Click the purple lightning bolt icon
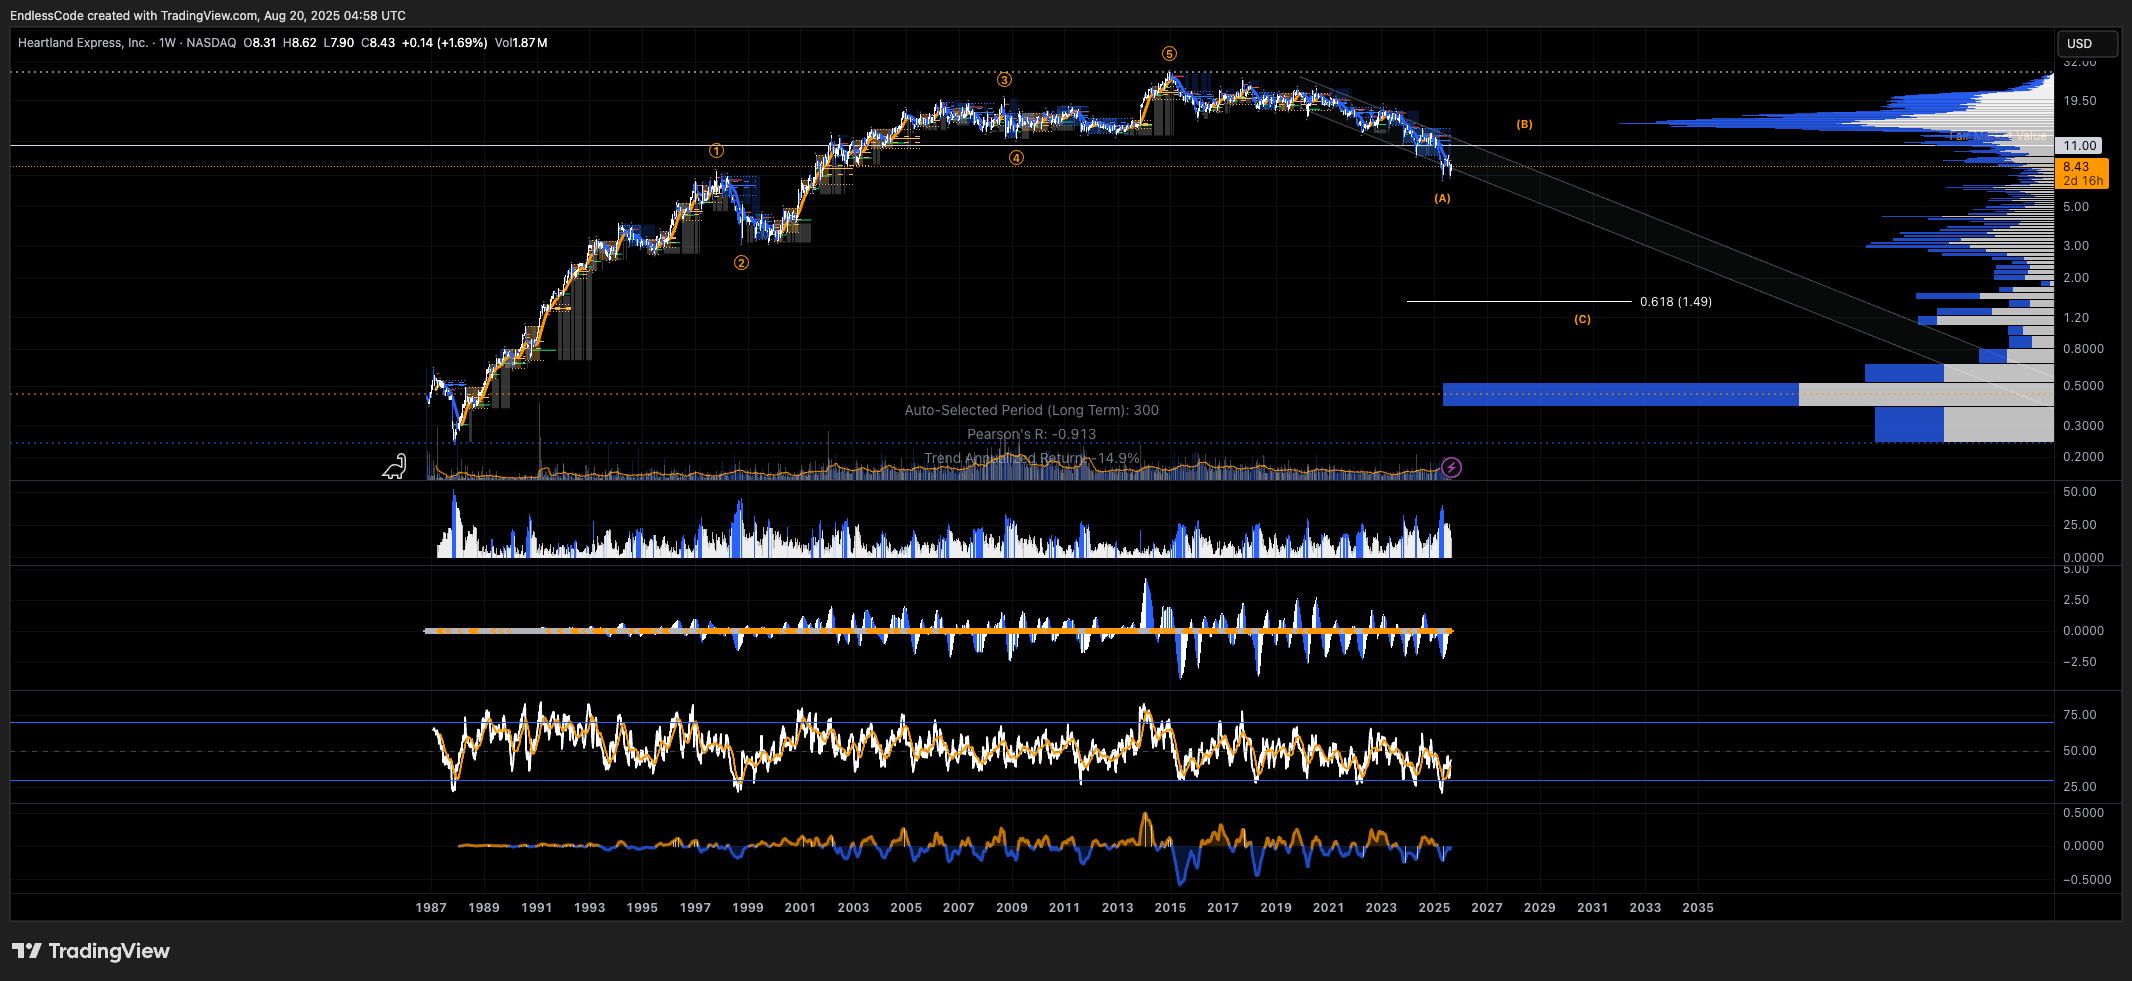This screenshot has width=2132, height=981. tap(1451, 467)
